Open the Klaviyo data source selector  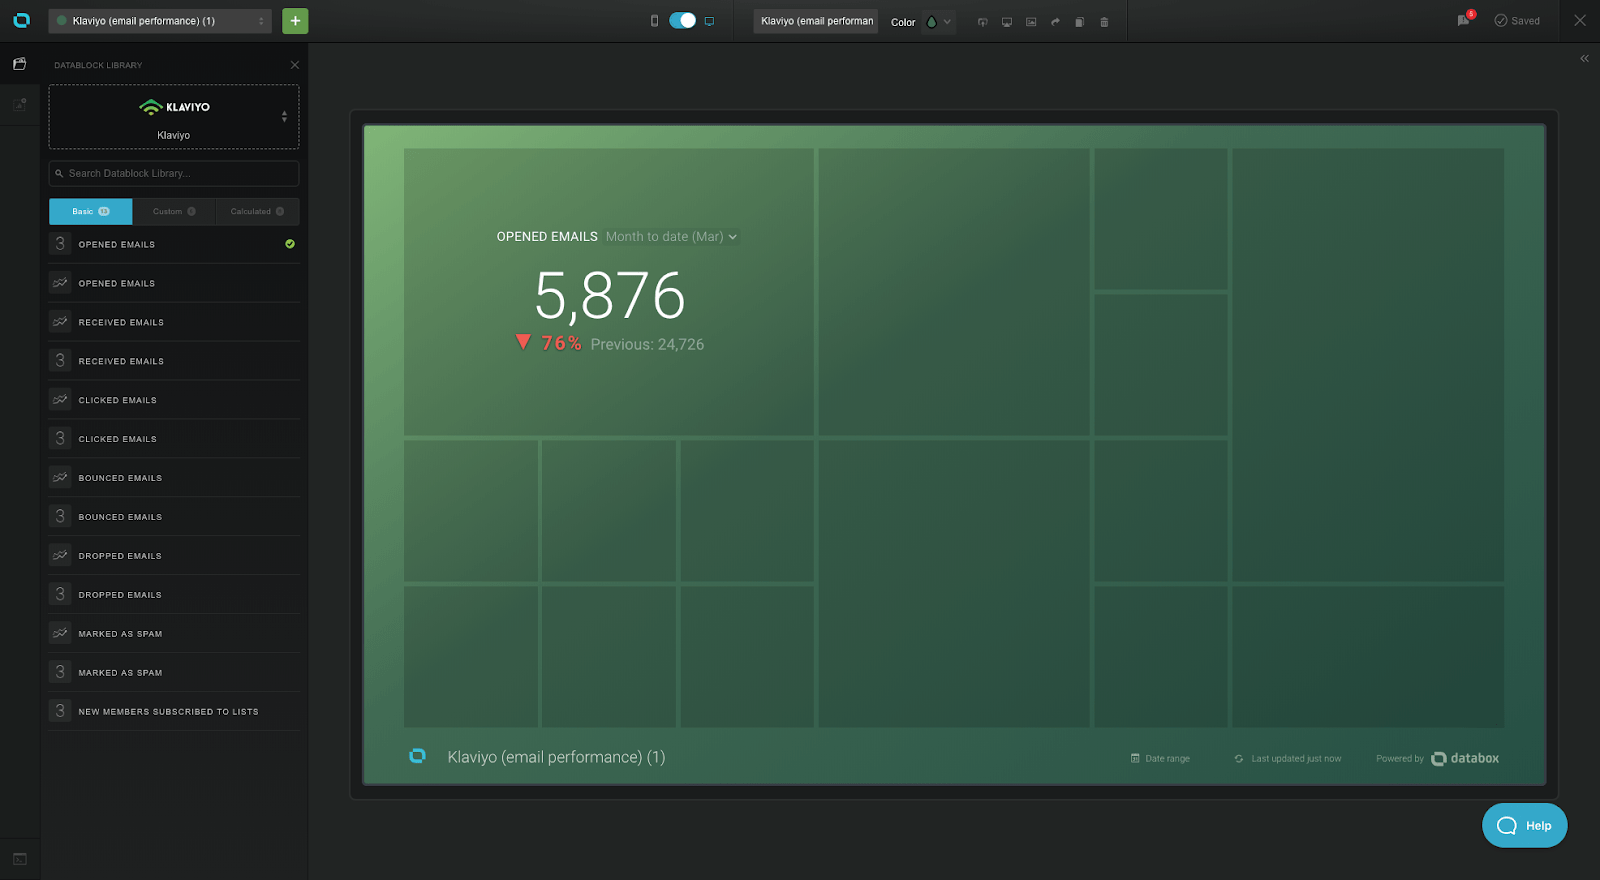click(x=174, y=117)
